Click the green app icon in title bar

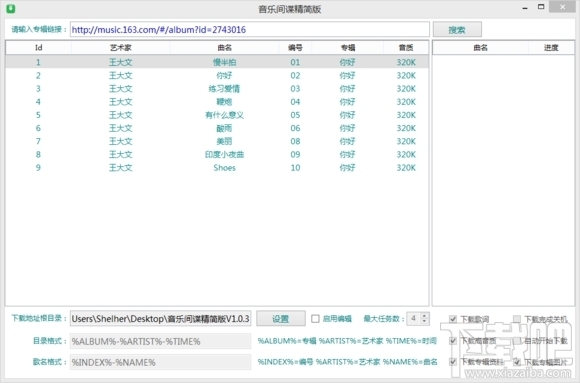[11, 9]
